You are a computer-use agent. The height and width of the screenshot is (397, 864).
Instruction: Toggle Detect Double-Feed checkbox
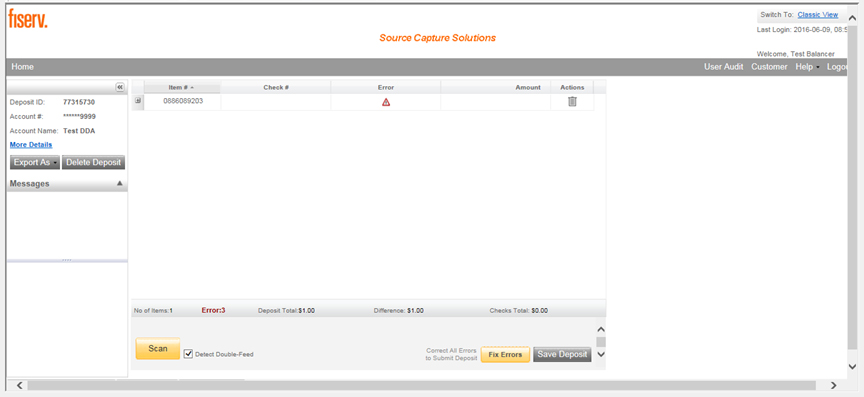(x=188, y=354)
